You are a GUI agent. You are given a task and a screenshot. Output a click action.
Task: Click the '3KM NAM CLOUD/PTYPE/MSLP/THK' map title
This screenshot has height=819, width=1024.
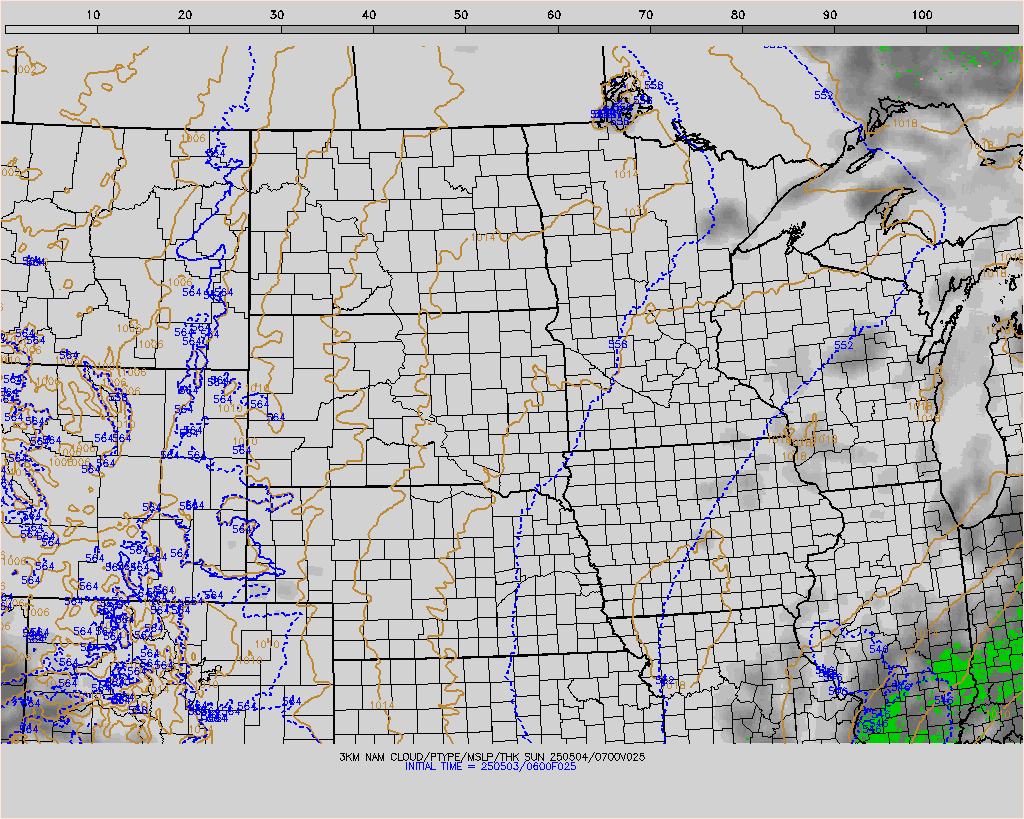click(430, 757)
